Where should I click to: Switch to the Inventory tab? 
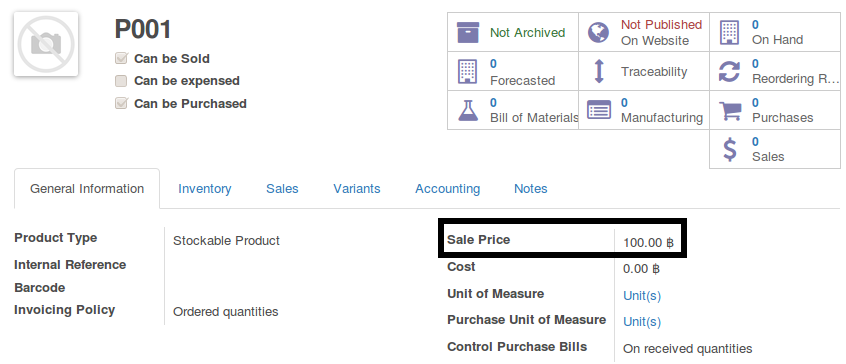pyautogui.click(x=204, y=189)
